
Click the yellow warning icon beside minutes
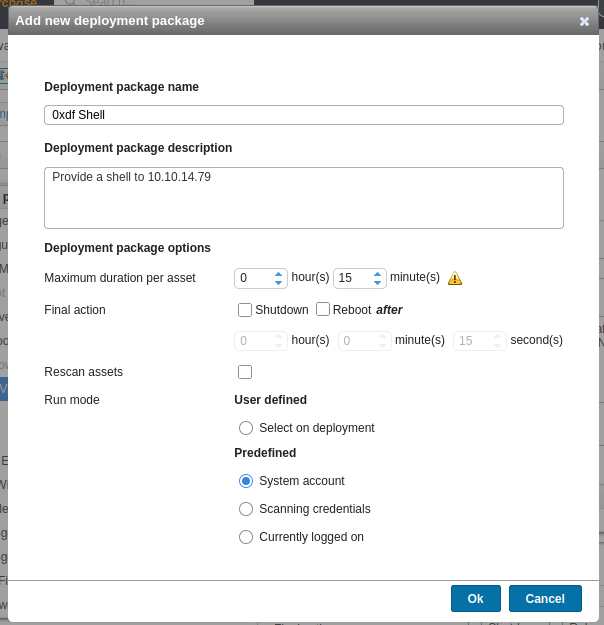click(x=455, y=278)
